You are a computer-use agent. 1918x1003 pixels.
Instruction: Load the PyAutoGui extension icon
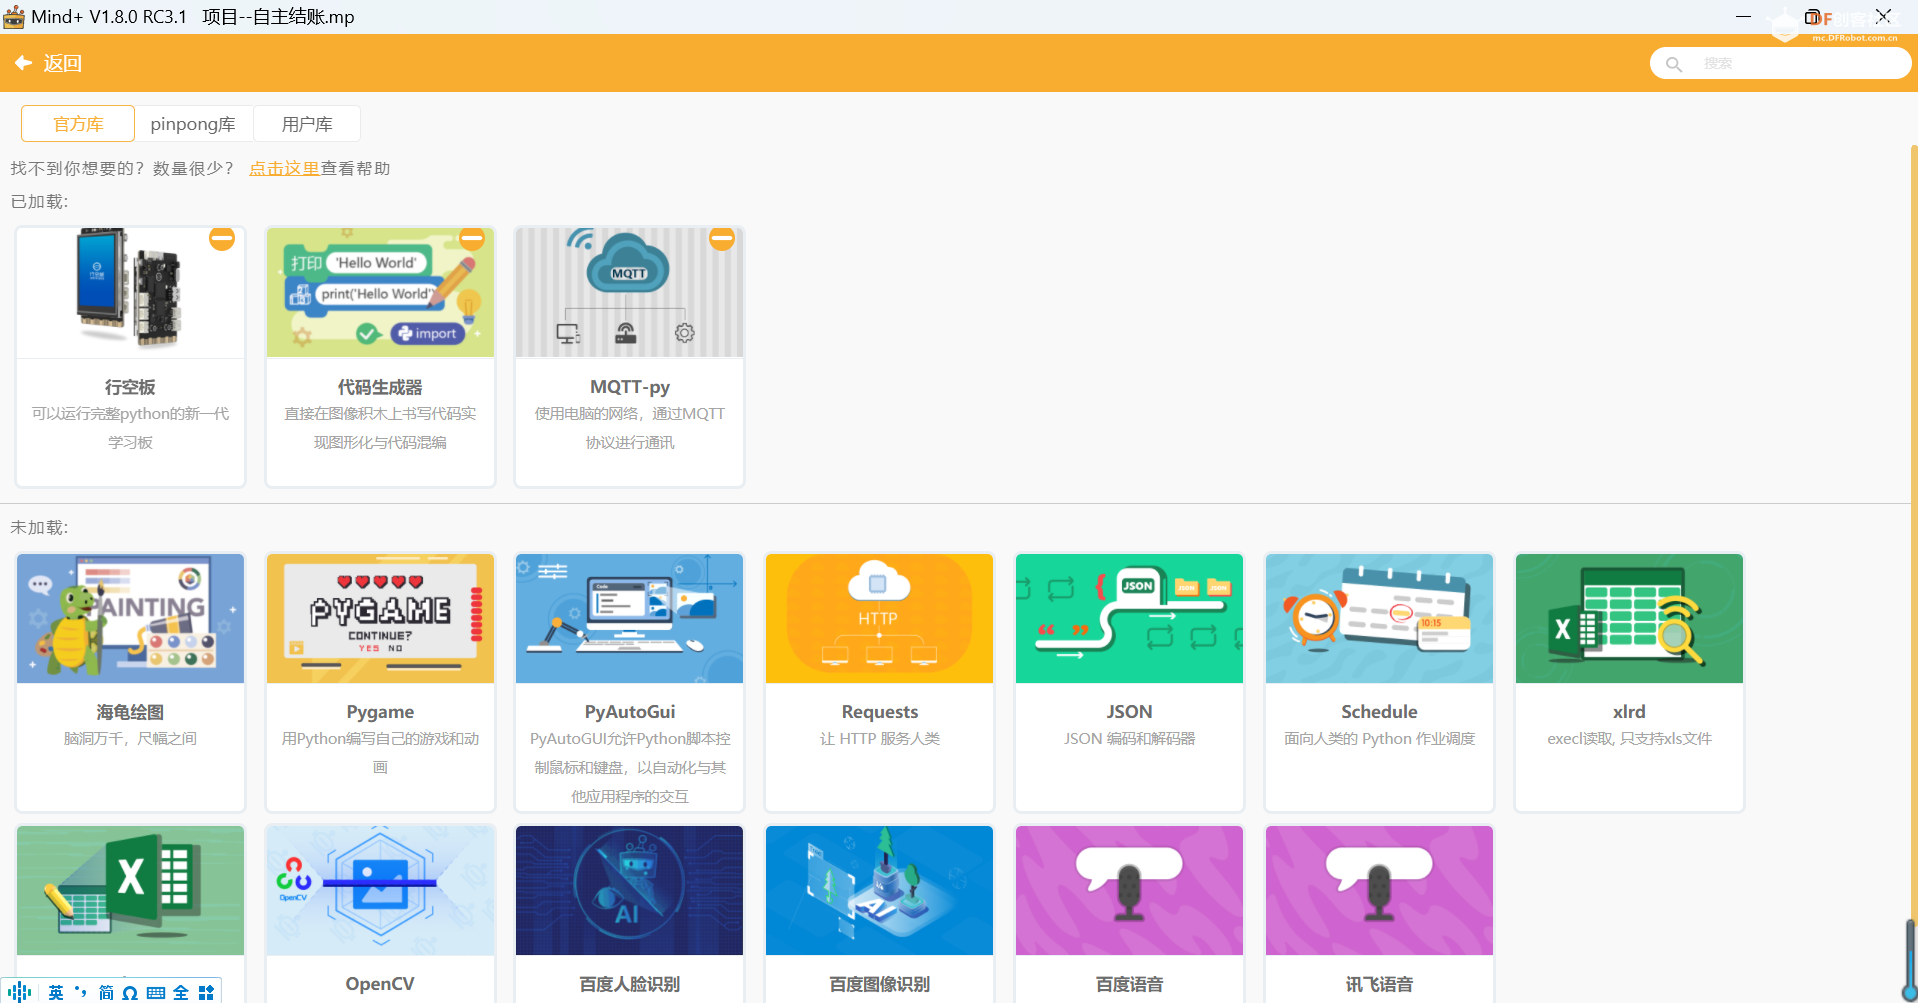pos(629,618)
